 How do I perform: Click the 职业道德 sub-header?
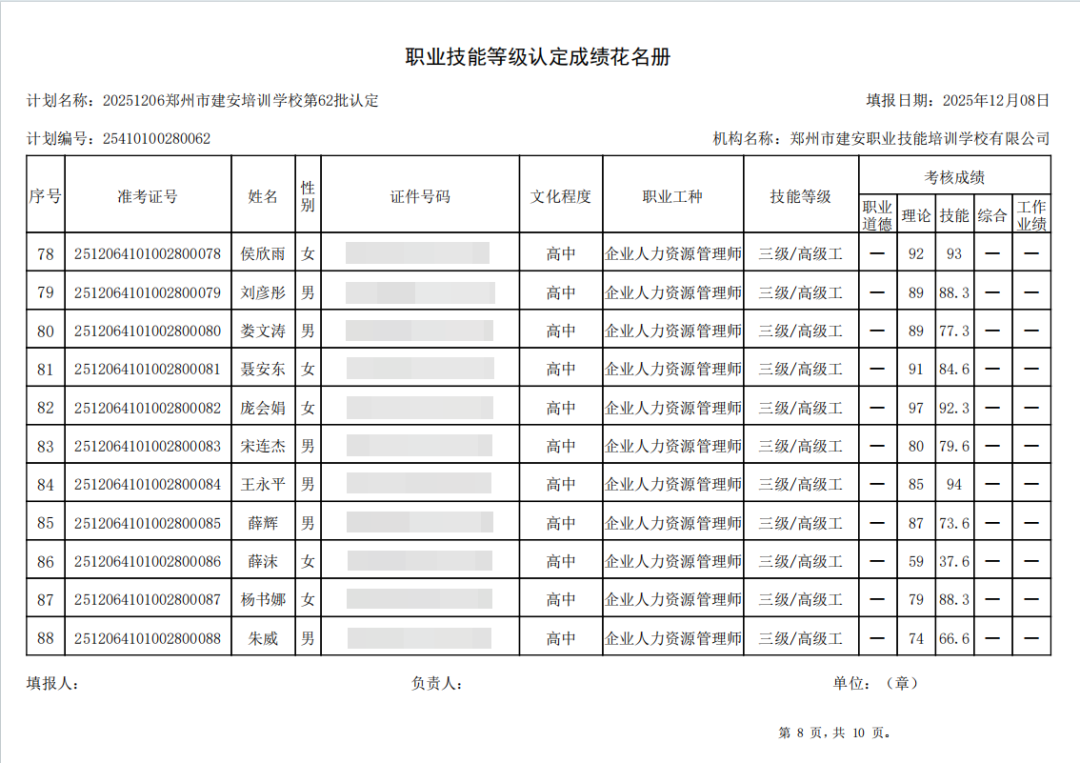coord(878,216)
